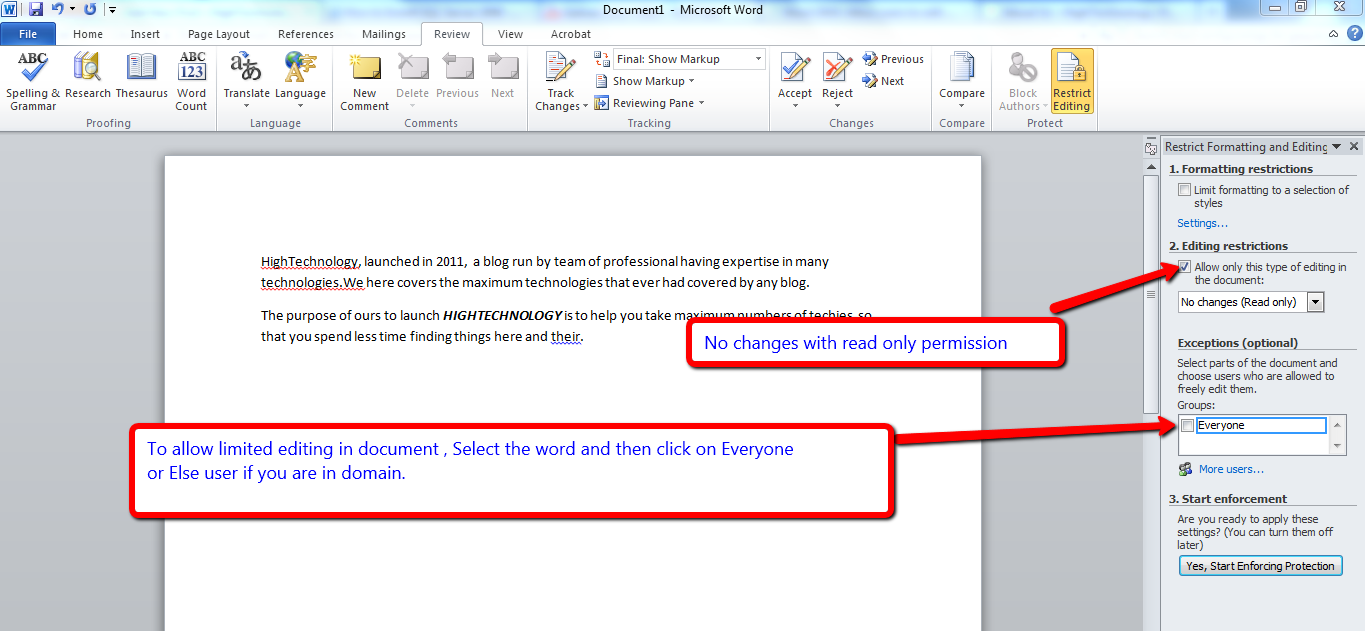Click the bold word HIGHTECHNOLOGY in document
Viewport: 1365px width, 631px height.
pyautogui.click(x=502, y=315)
